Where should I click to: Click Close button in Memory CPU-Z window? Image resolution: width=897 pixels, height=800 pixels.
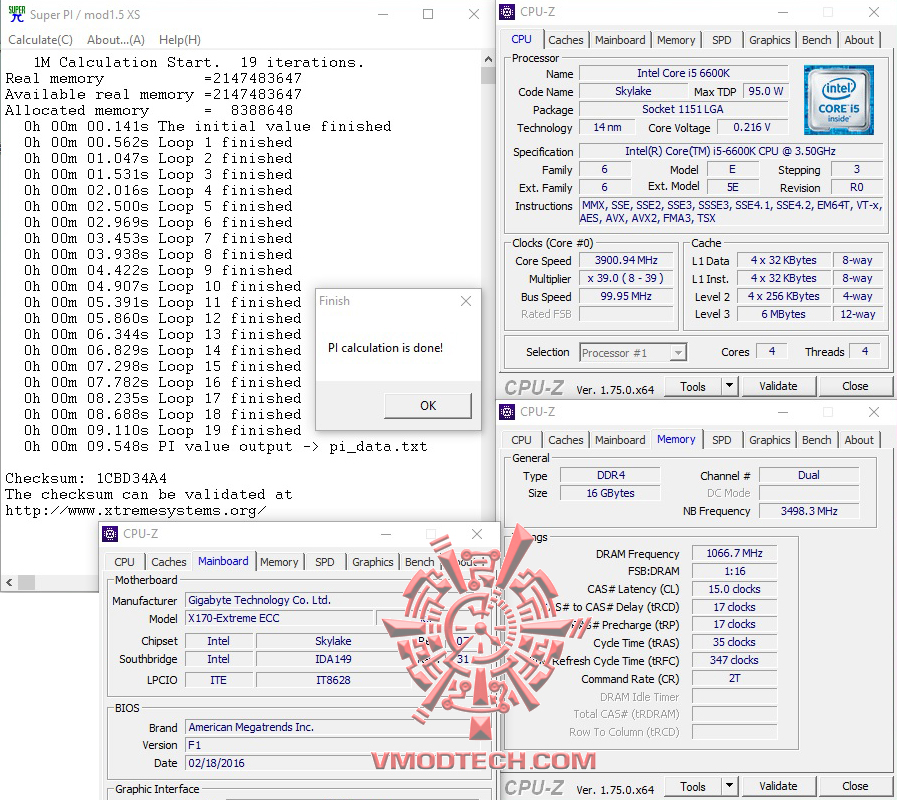point(855,787)
